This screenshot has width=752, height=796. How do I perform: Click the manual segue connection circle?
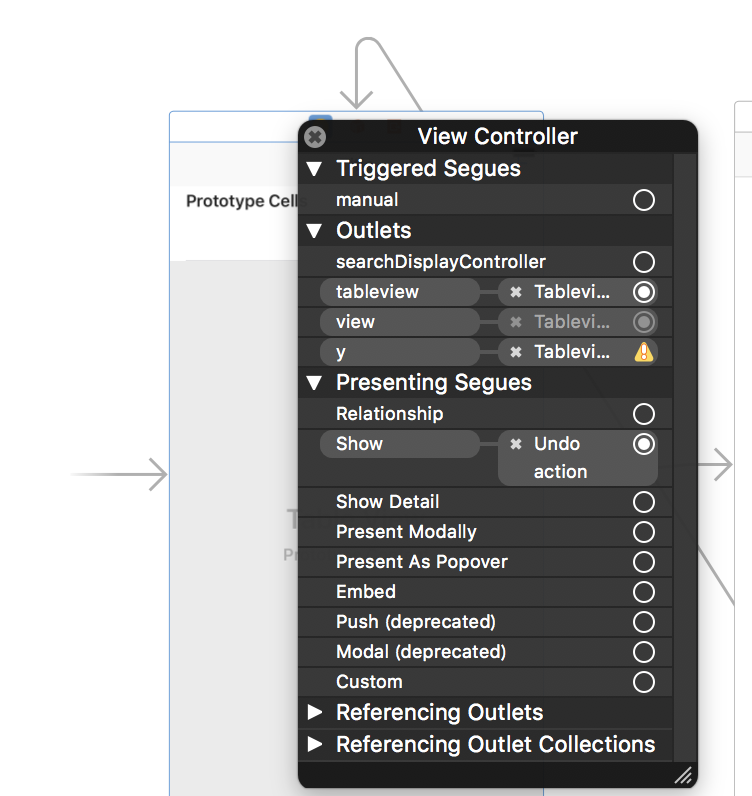click(x=644, y=200)
